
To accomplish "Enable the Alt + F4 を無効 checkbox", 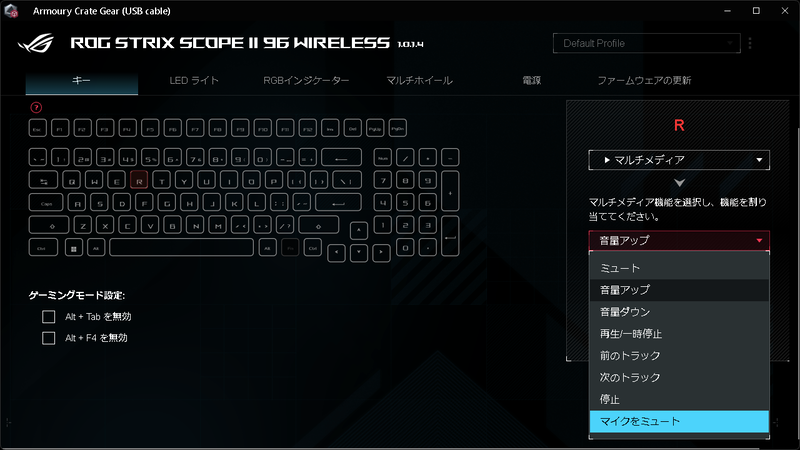I will pyautogui.click(x=48, y=338).
